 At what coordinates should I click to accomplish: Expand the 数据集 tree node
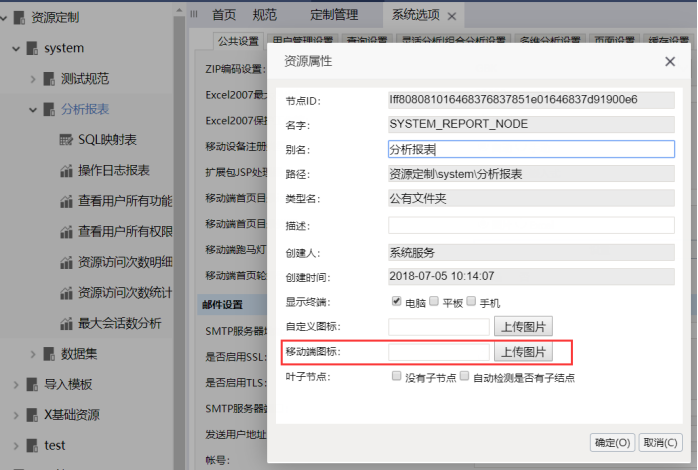pyautogui.click(x=33, y=355)
